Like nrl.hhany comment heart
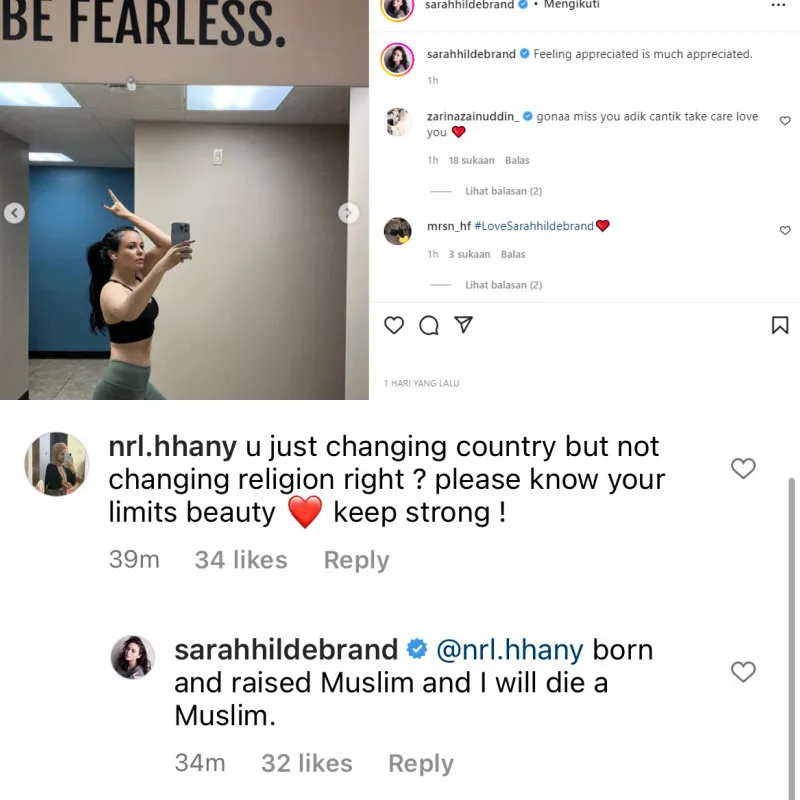This screenshot has height=800, width=800. (743, 468)
